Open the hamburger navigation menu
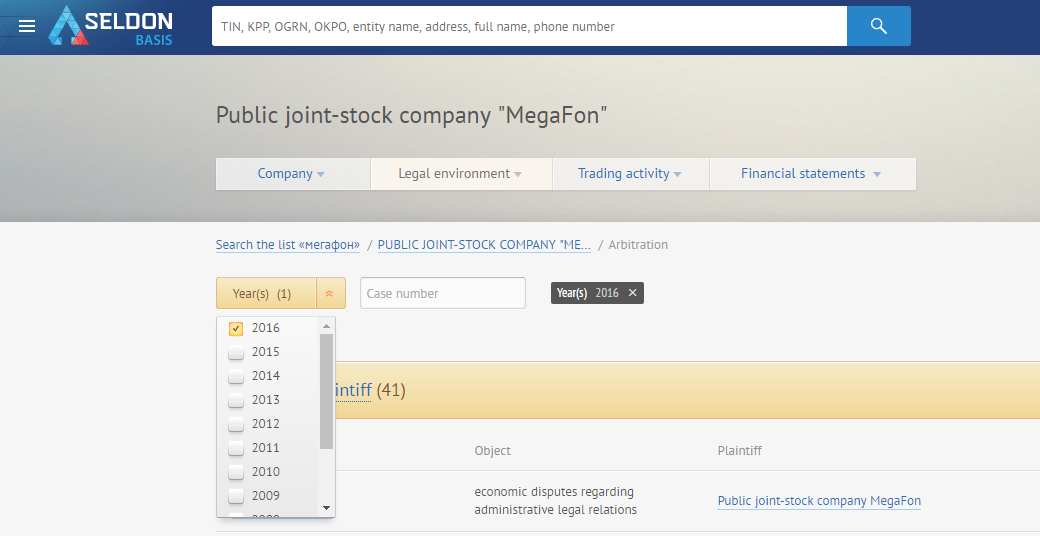Screen dimensions: 1040x536 click(27, 27)
